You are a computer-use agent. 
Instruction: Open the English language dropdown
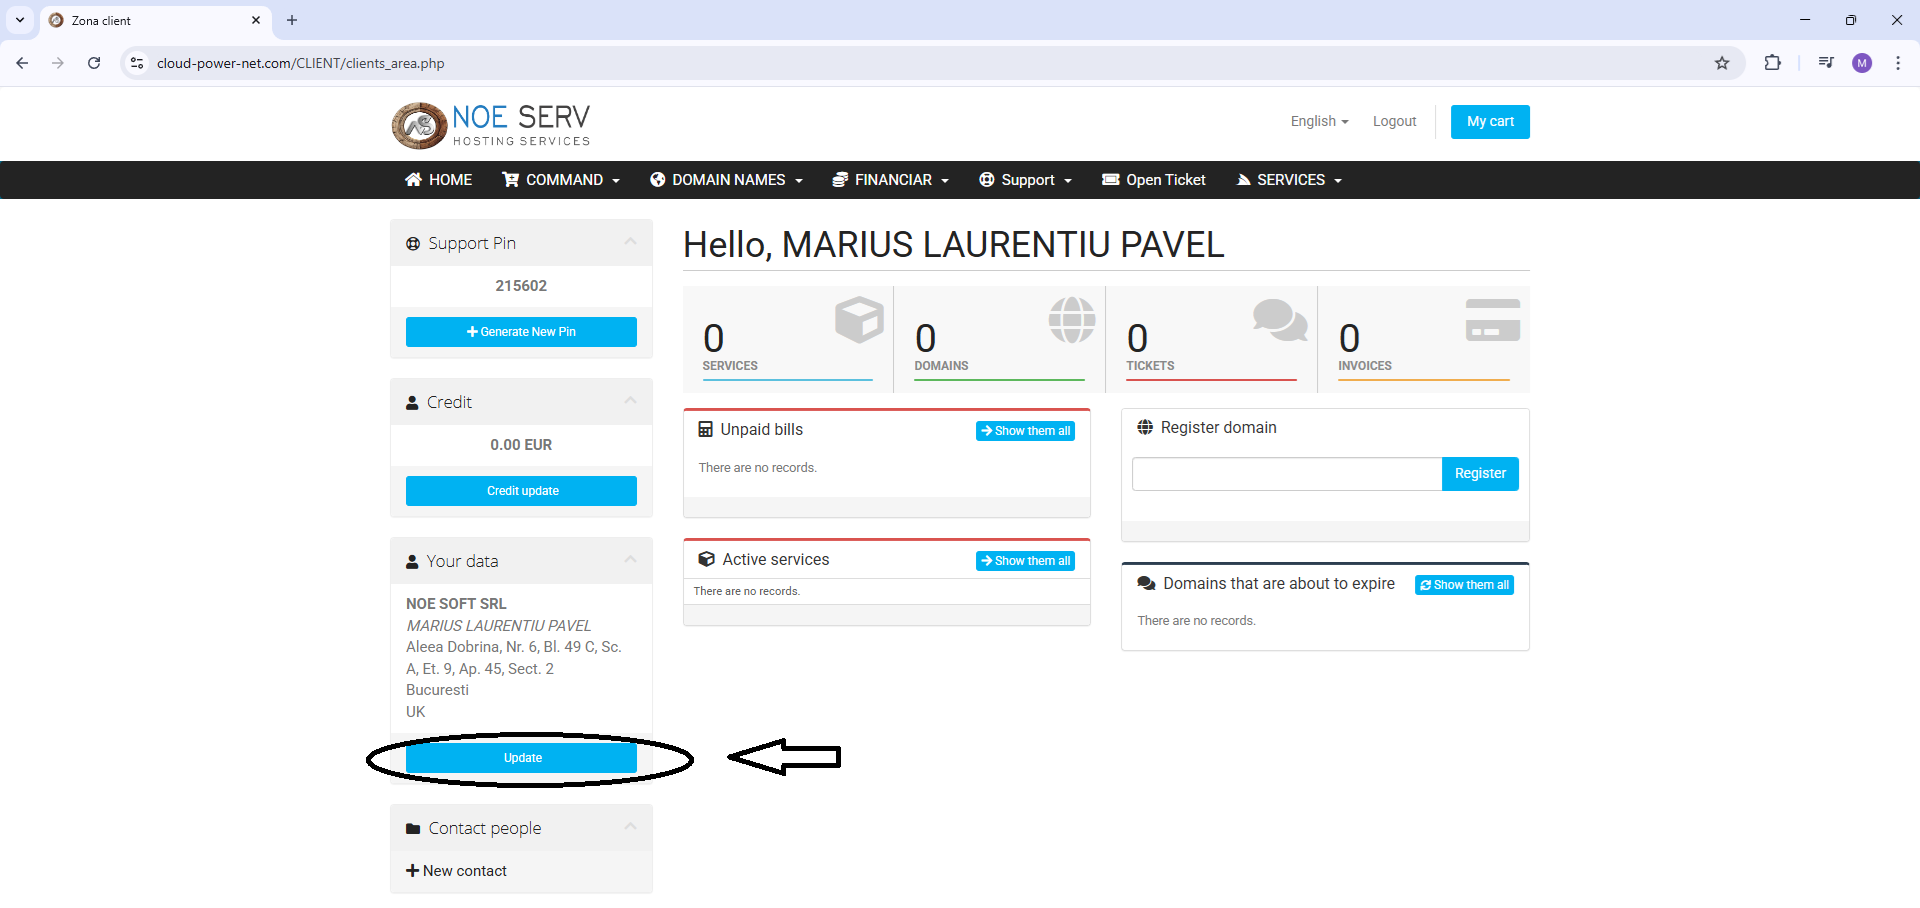click(x=1319, y=121)
